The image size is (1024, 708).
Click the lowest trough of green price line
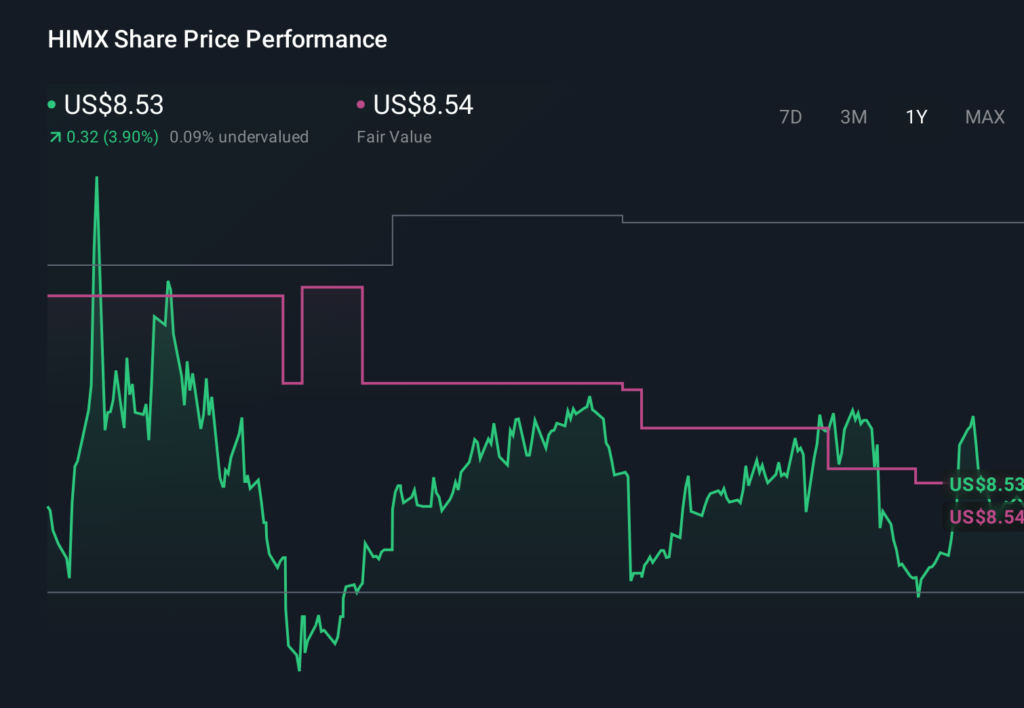(x=298, y=668)
